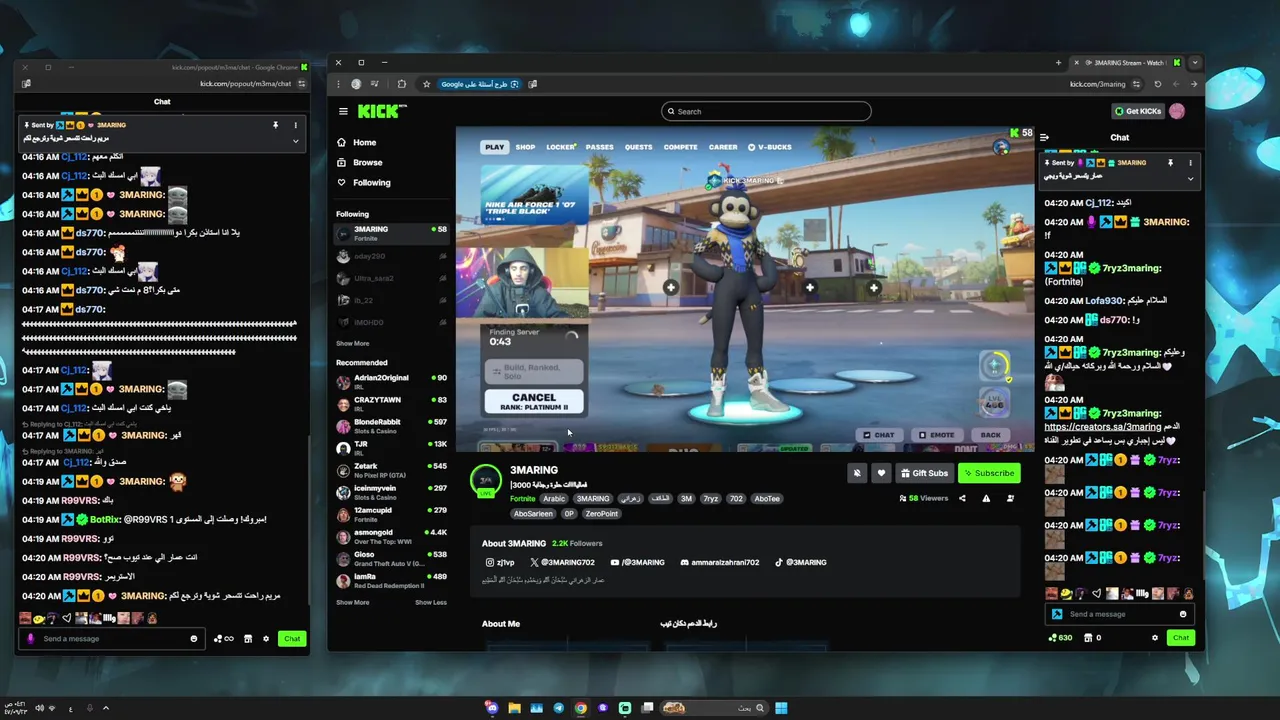
Task: Click user avatar next to Get KICKs
Action: pos(1177,111)
